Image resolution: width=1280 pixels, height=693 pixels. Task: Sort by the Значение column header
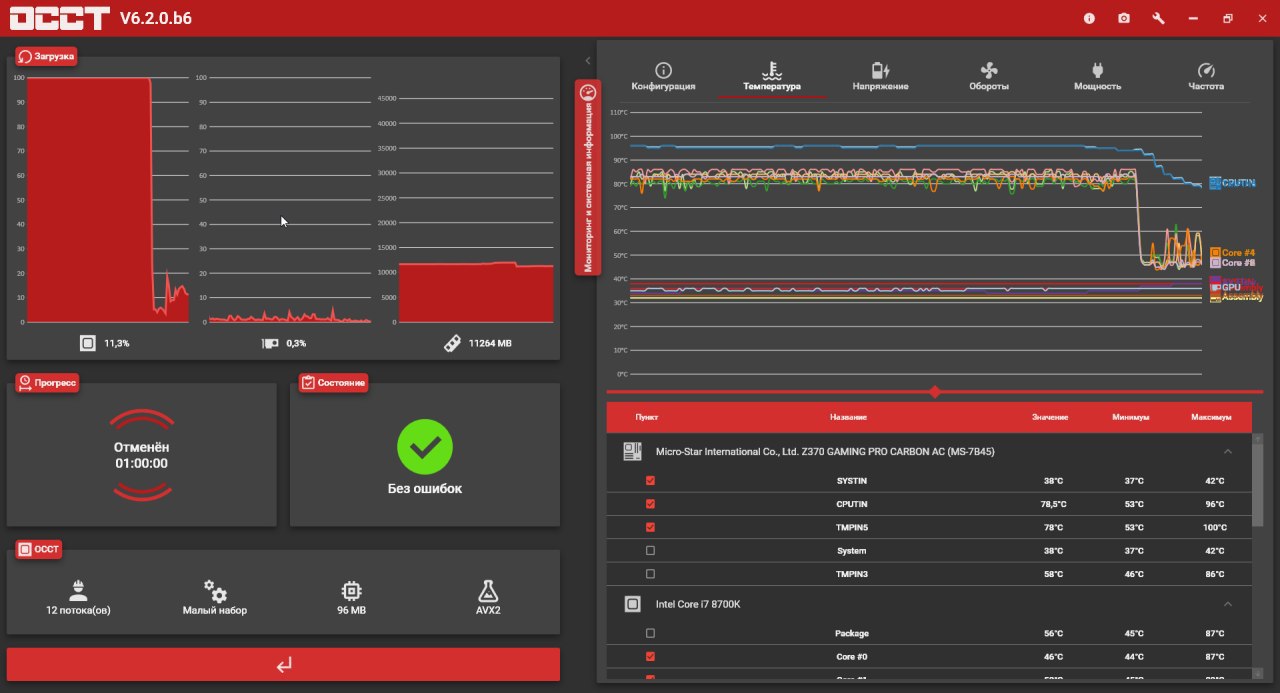[1051, 417]
